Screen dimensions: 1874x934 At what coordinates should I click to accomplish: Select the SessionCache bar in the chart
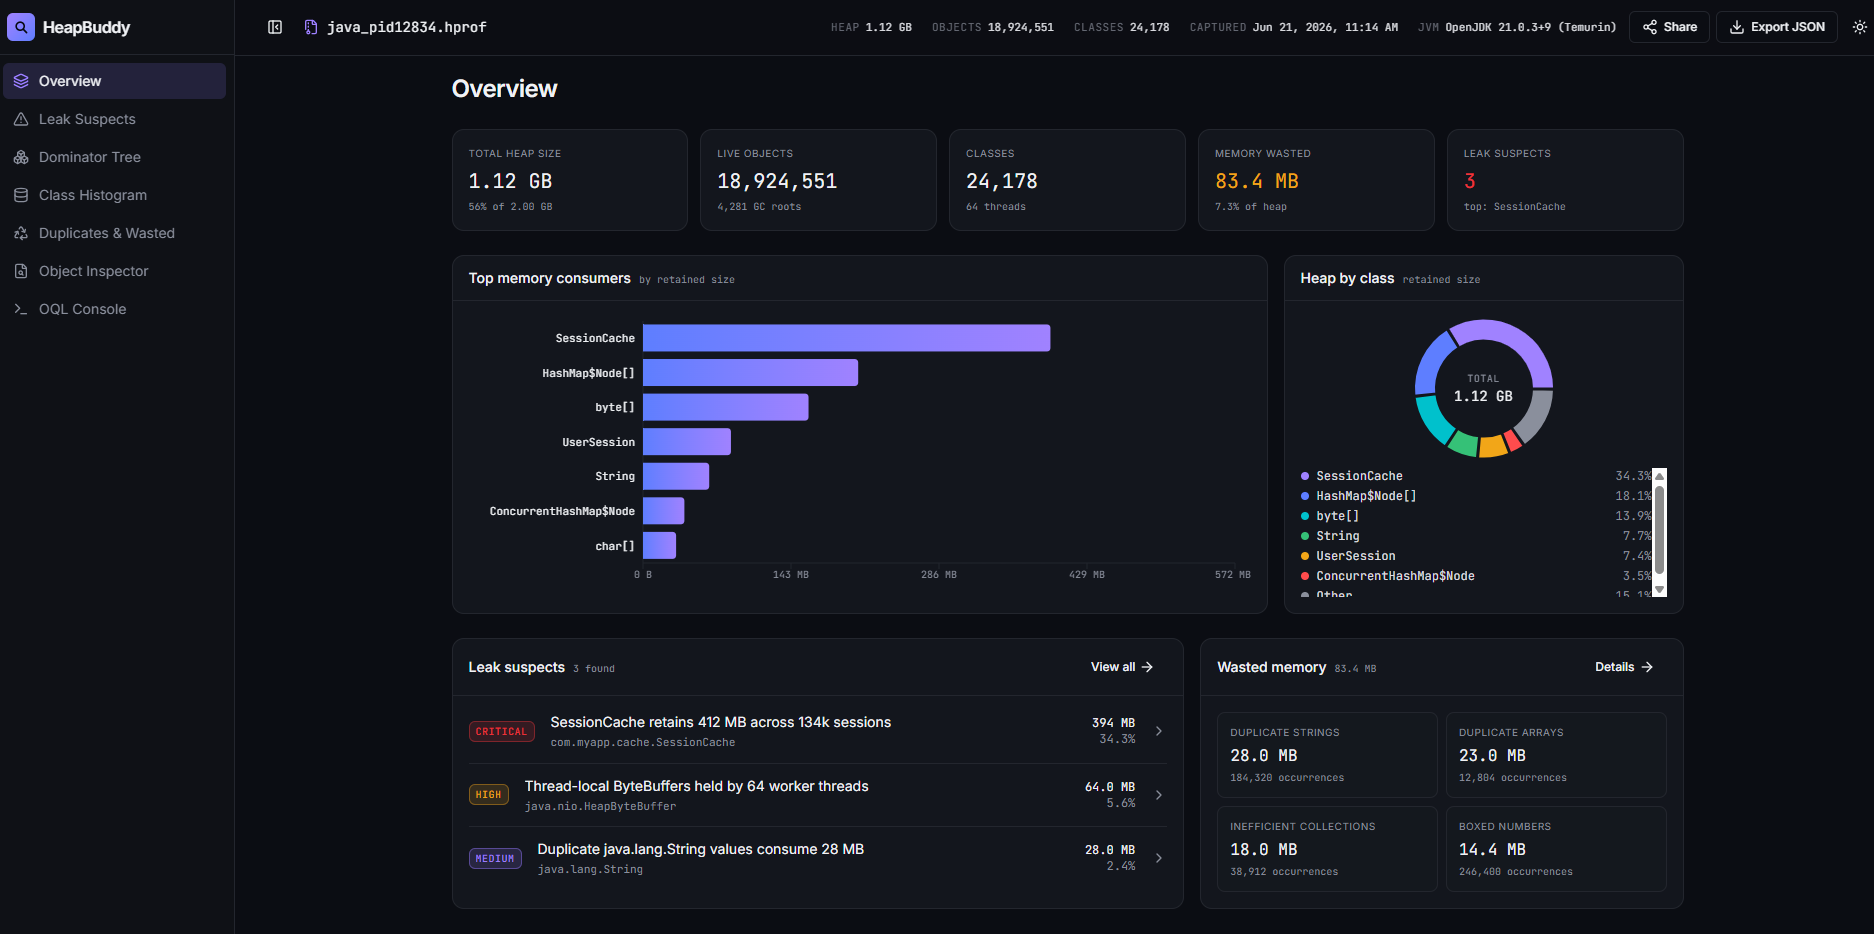(846, 338)
